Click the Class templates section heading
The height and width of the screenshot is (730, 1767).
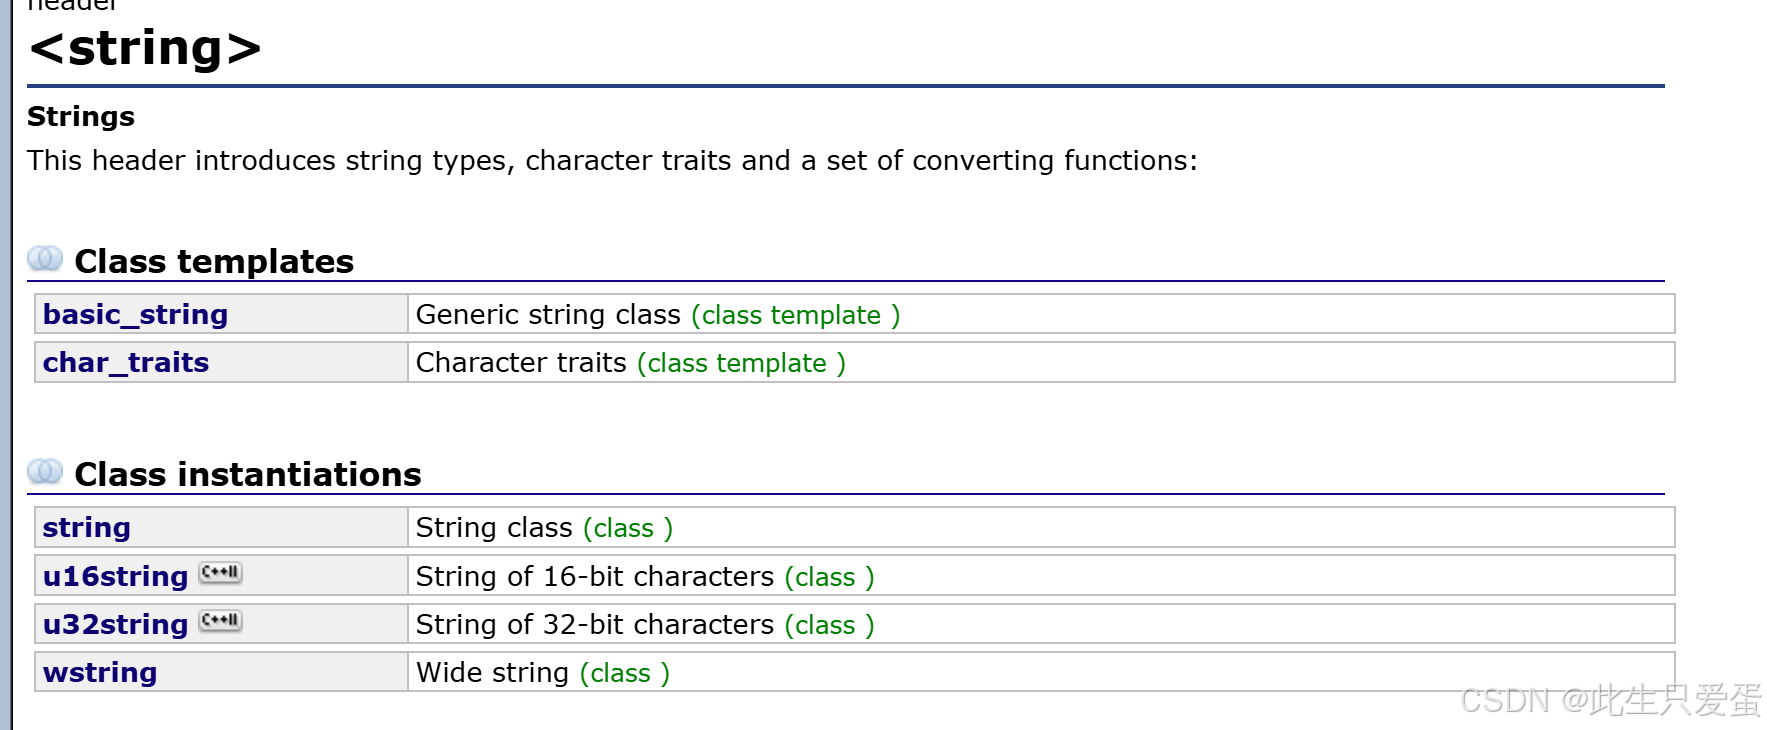[214, 261]
